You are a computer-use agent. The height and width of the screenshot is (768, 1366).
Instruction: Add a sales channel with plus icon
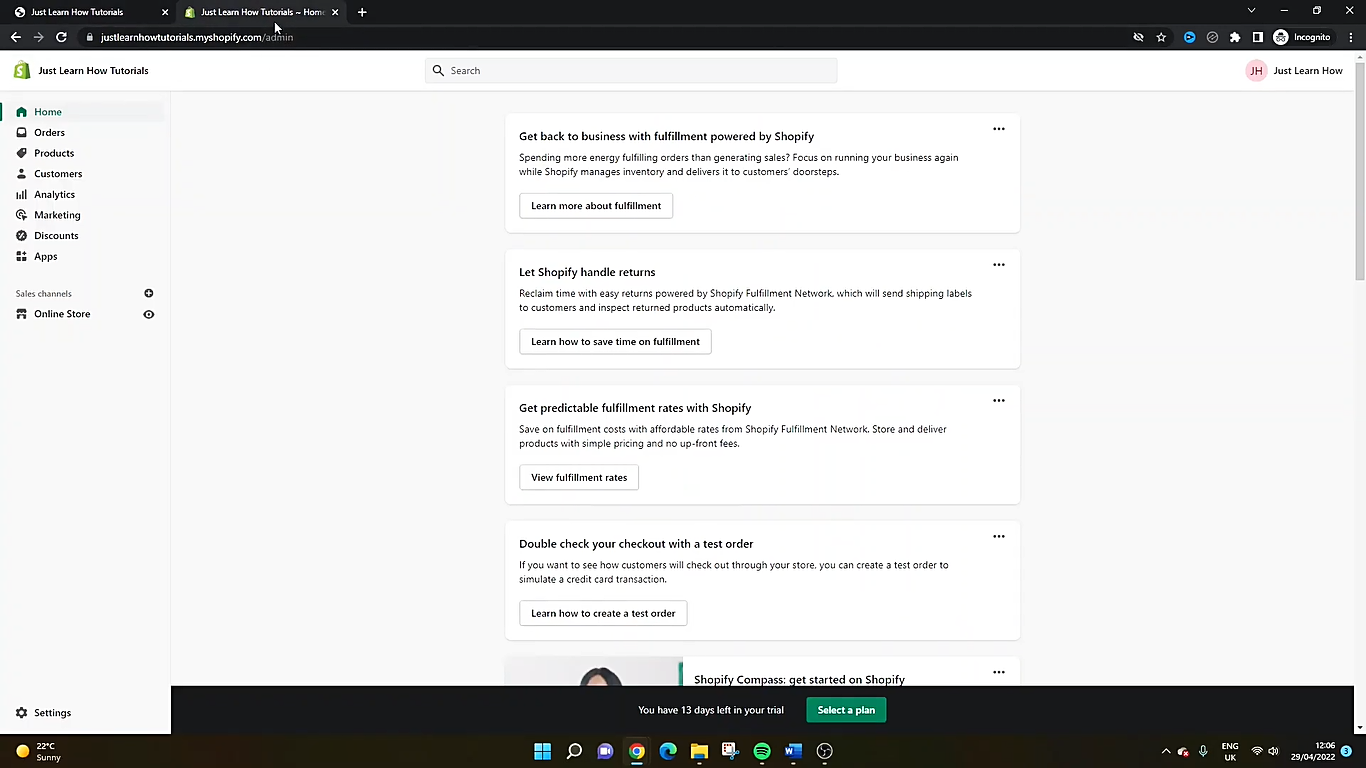[149, 293]
